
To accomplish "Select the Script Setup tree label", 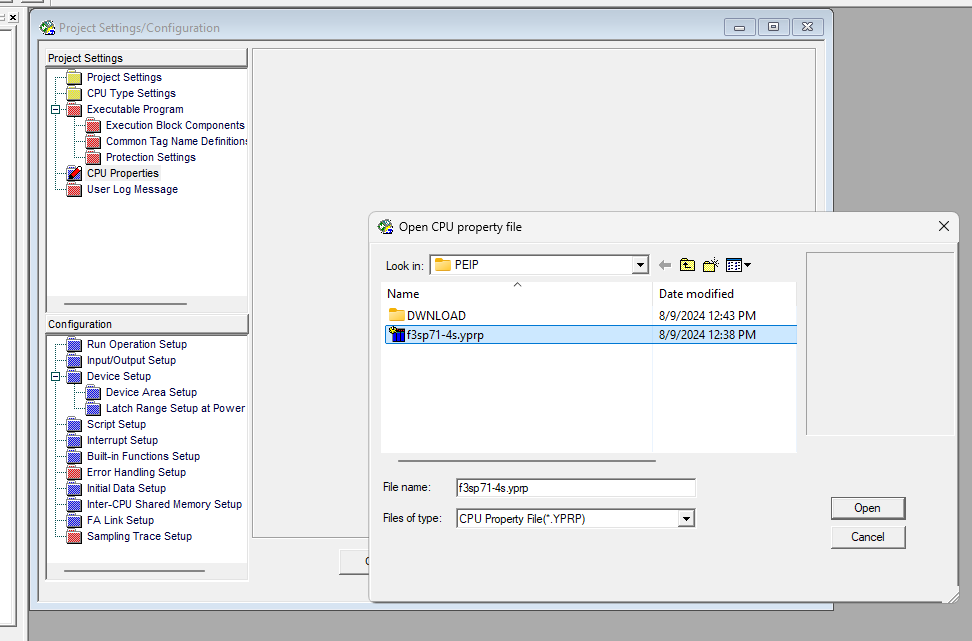I will [x=117, y=425].
